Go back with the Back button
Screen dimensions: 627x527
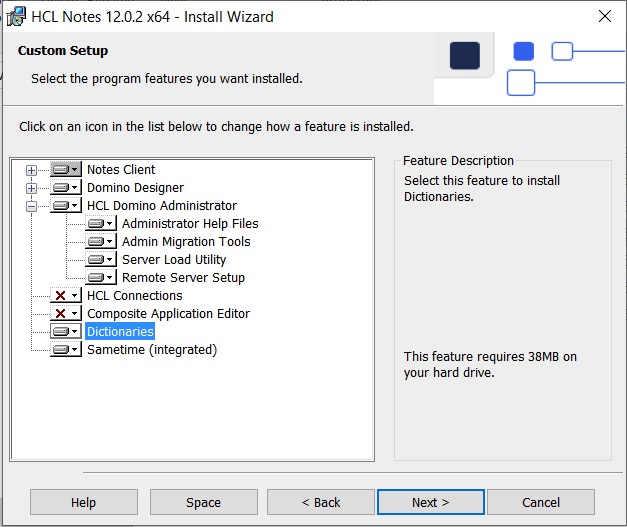point(320,502)
